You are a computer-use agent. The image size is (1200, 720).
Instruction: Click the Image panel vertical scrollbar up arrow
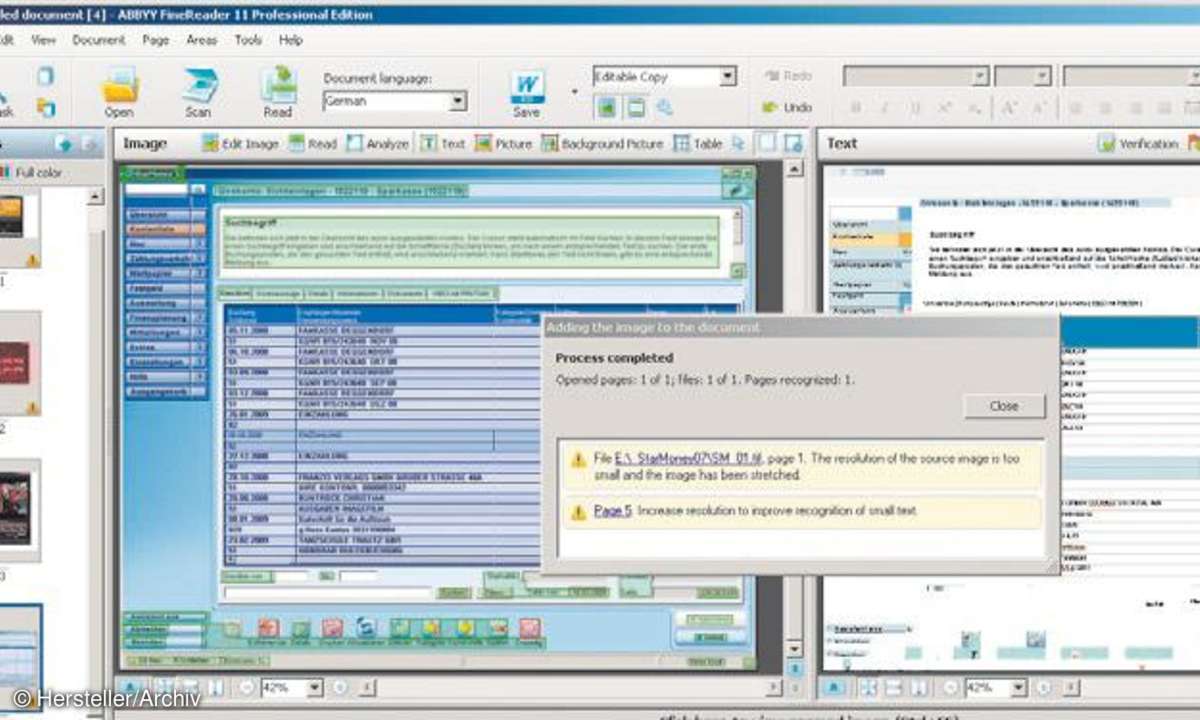tap(794, 170)
